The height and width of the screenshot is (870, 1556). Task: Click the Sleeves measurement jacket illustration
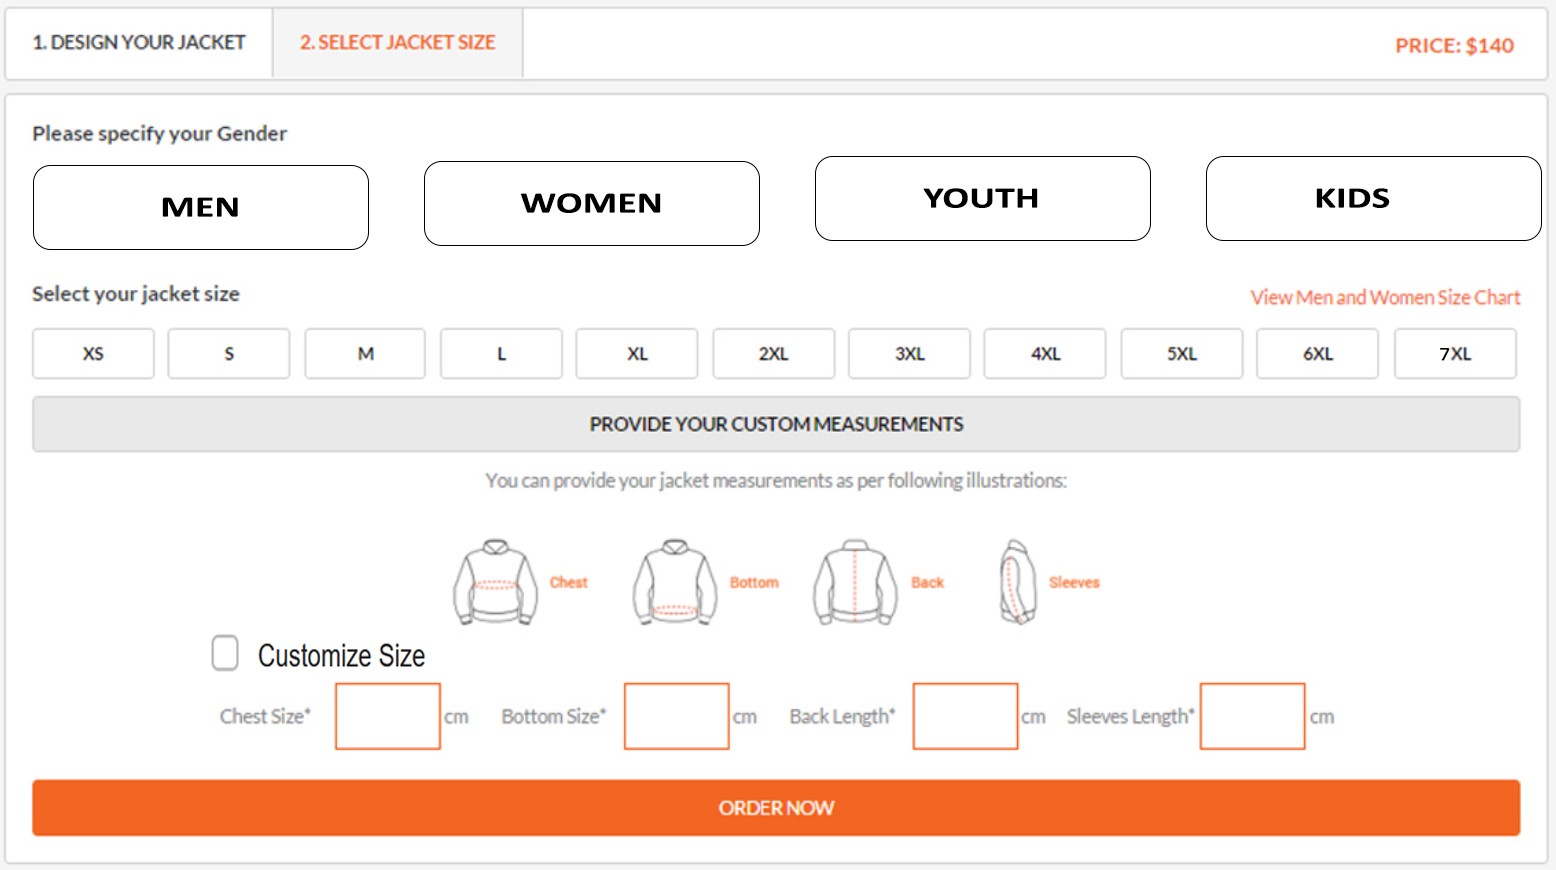[x=1016, y=582]
